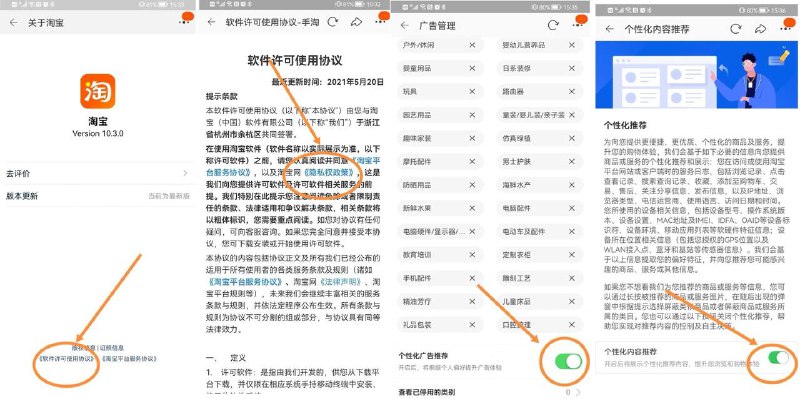Expand 查看已停用的类别 row
The height and width of the screenshot is (399, 800).
coord(491,392)
